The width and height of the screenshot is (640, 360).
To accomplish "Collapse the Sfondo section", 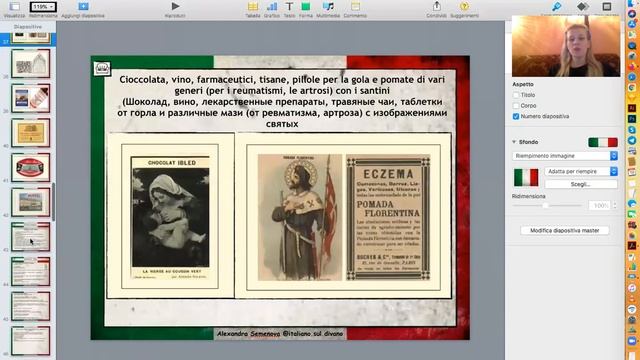I will 514,142.
